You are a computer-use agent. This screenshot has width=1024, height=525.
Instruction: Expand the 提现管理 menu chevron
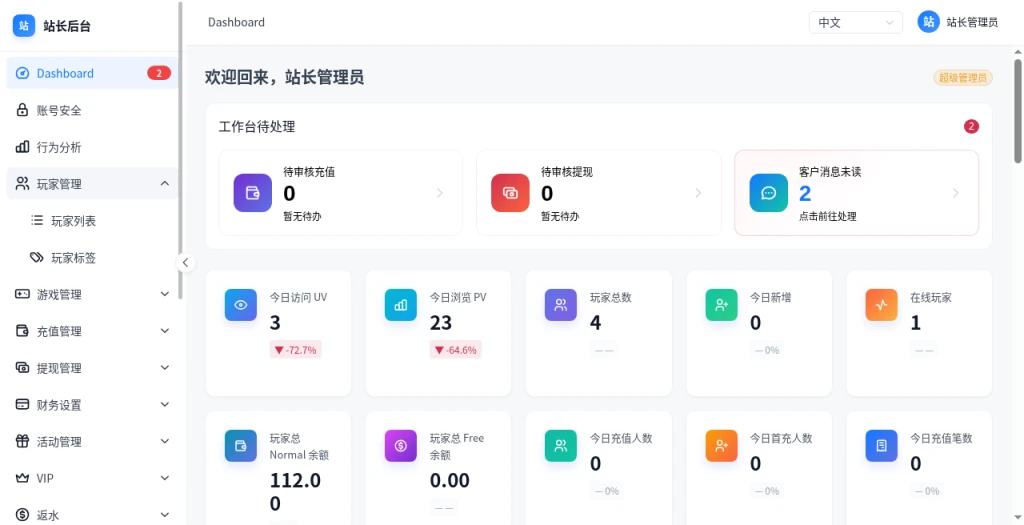coord(165,368)
